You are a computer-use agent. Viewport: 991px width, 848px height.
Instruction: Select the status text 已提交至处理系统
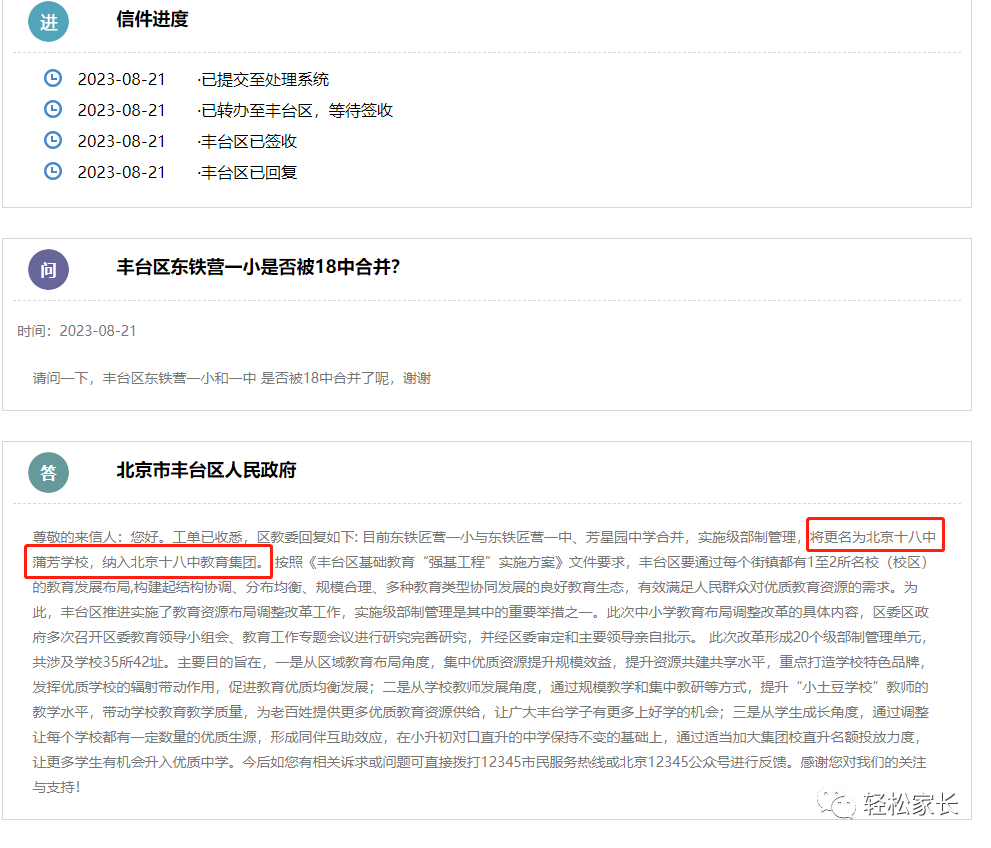click(263, 80)
